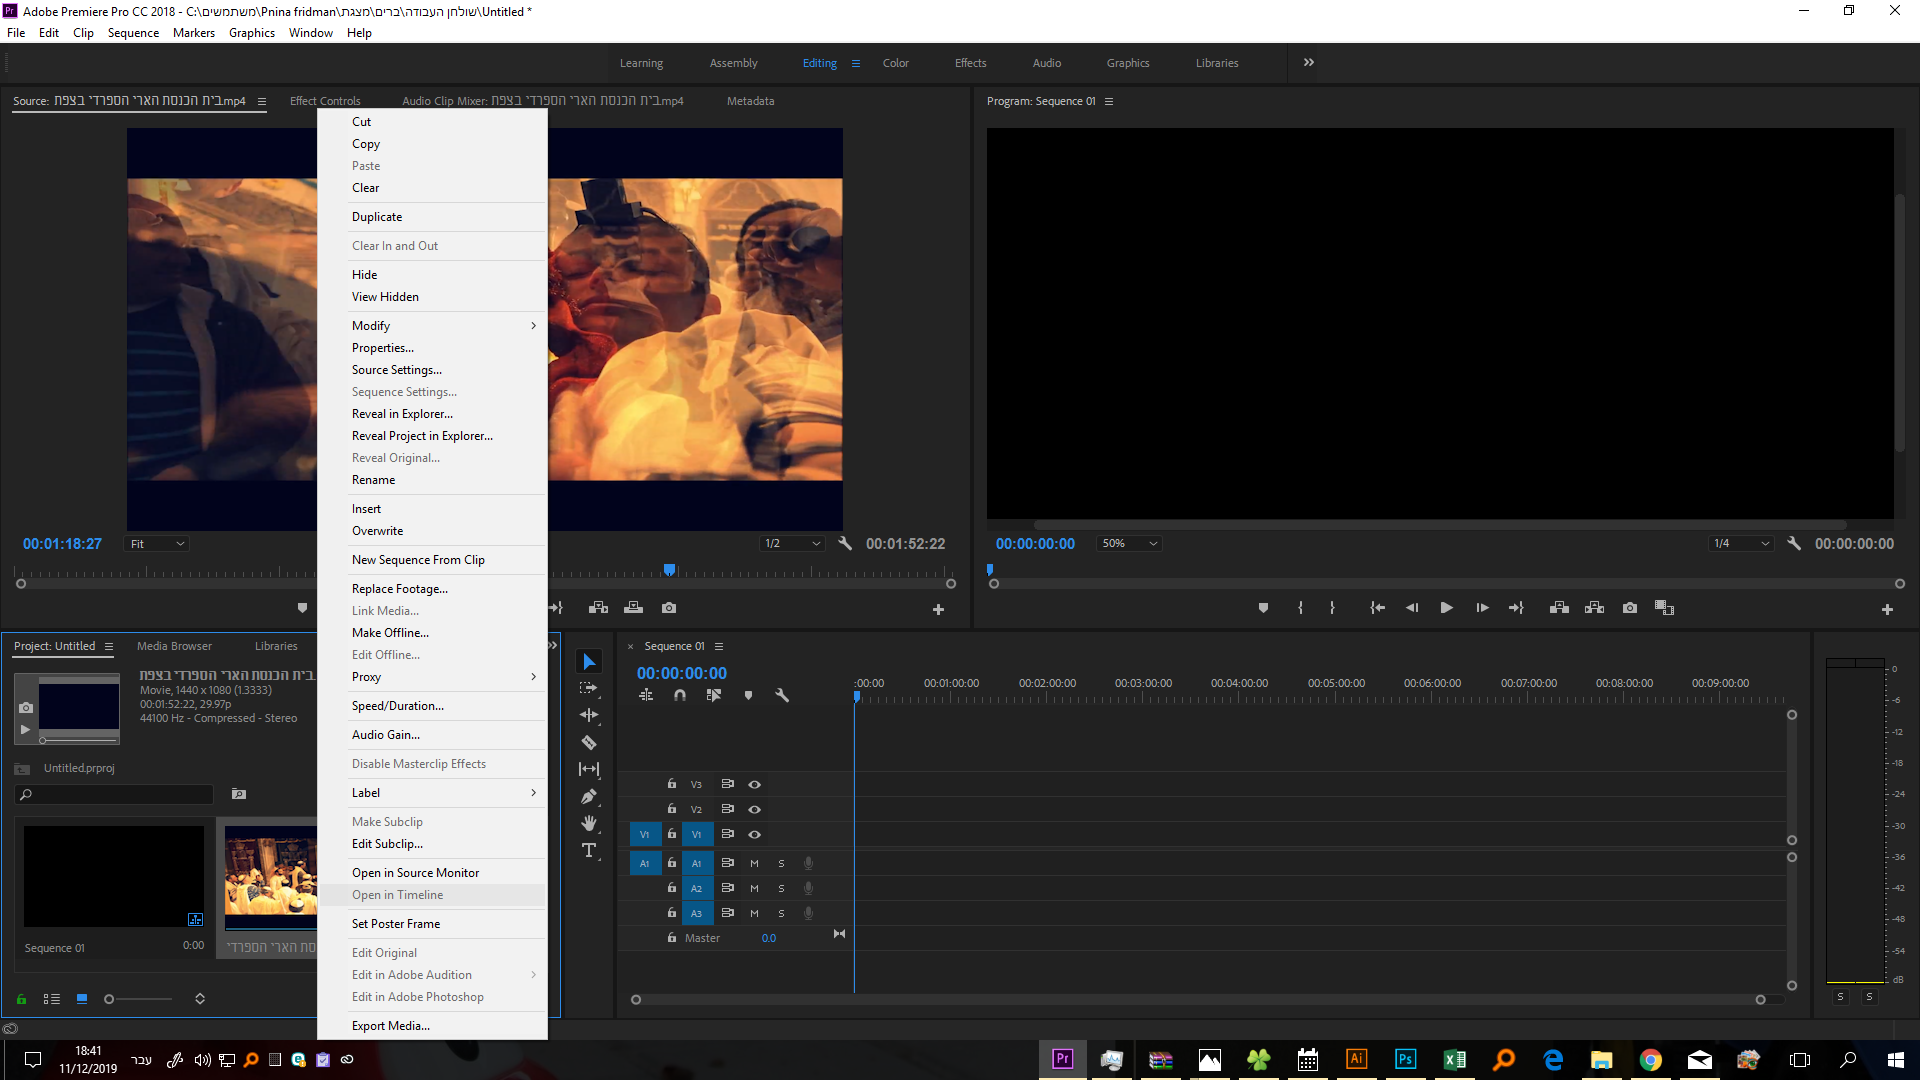
Task: Select the Type tool
Action: [x=589, y=851]
